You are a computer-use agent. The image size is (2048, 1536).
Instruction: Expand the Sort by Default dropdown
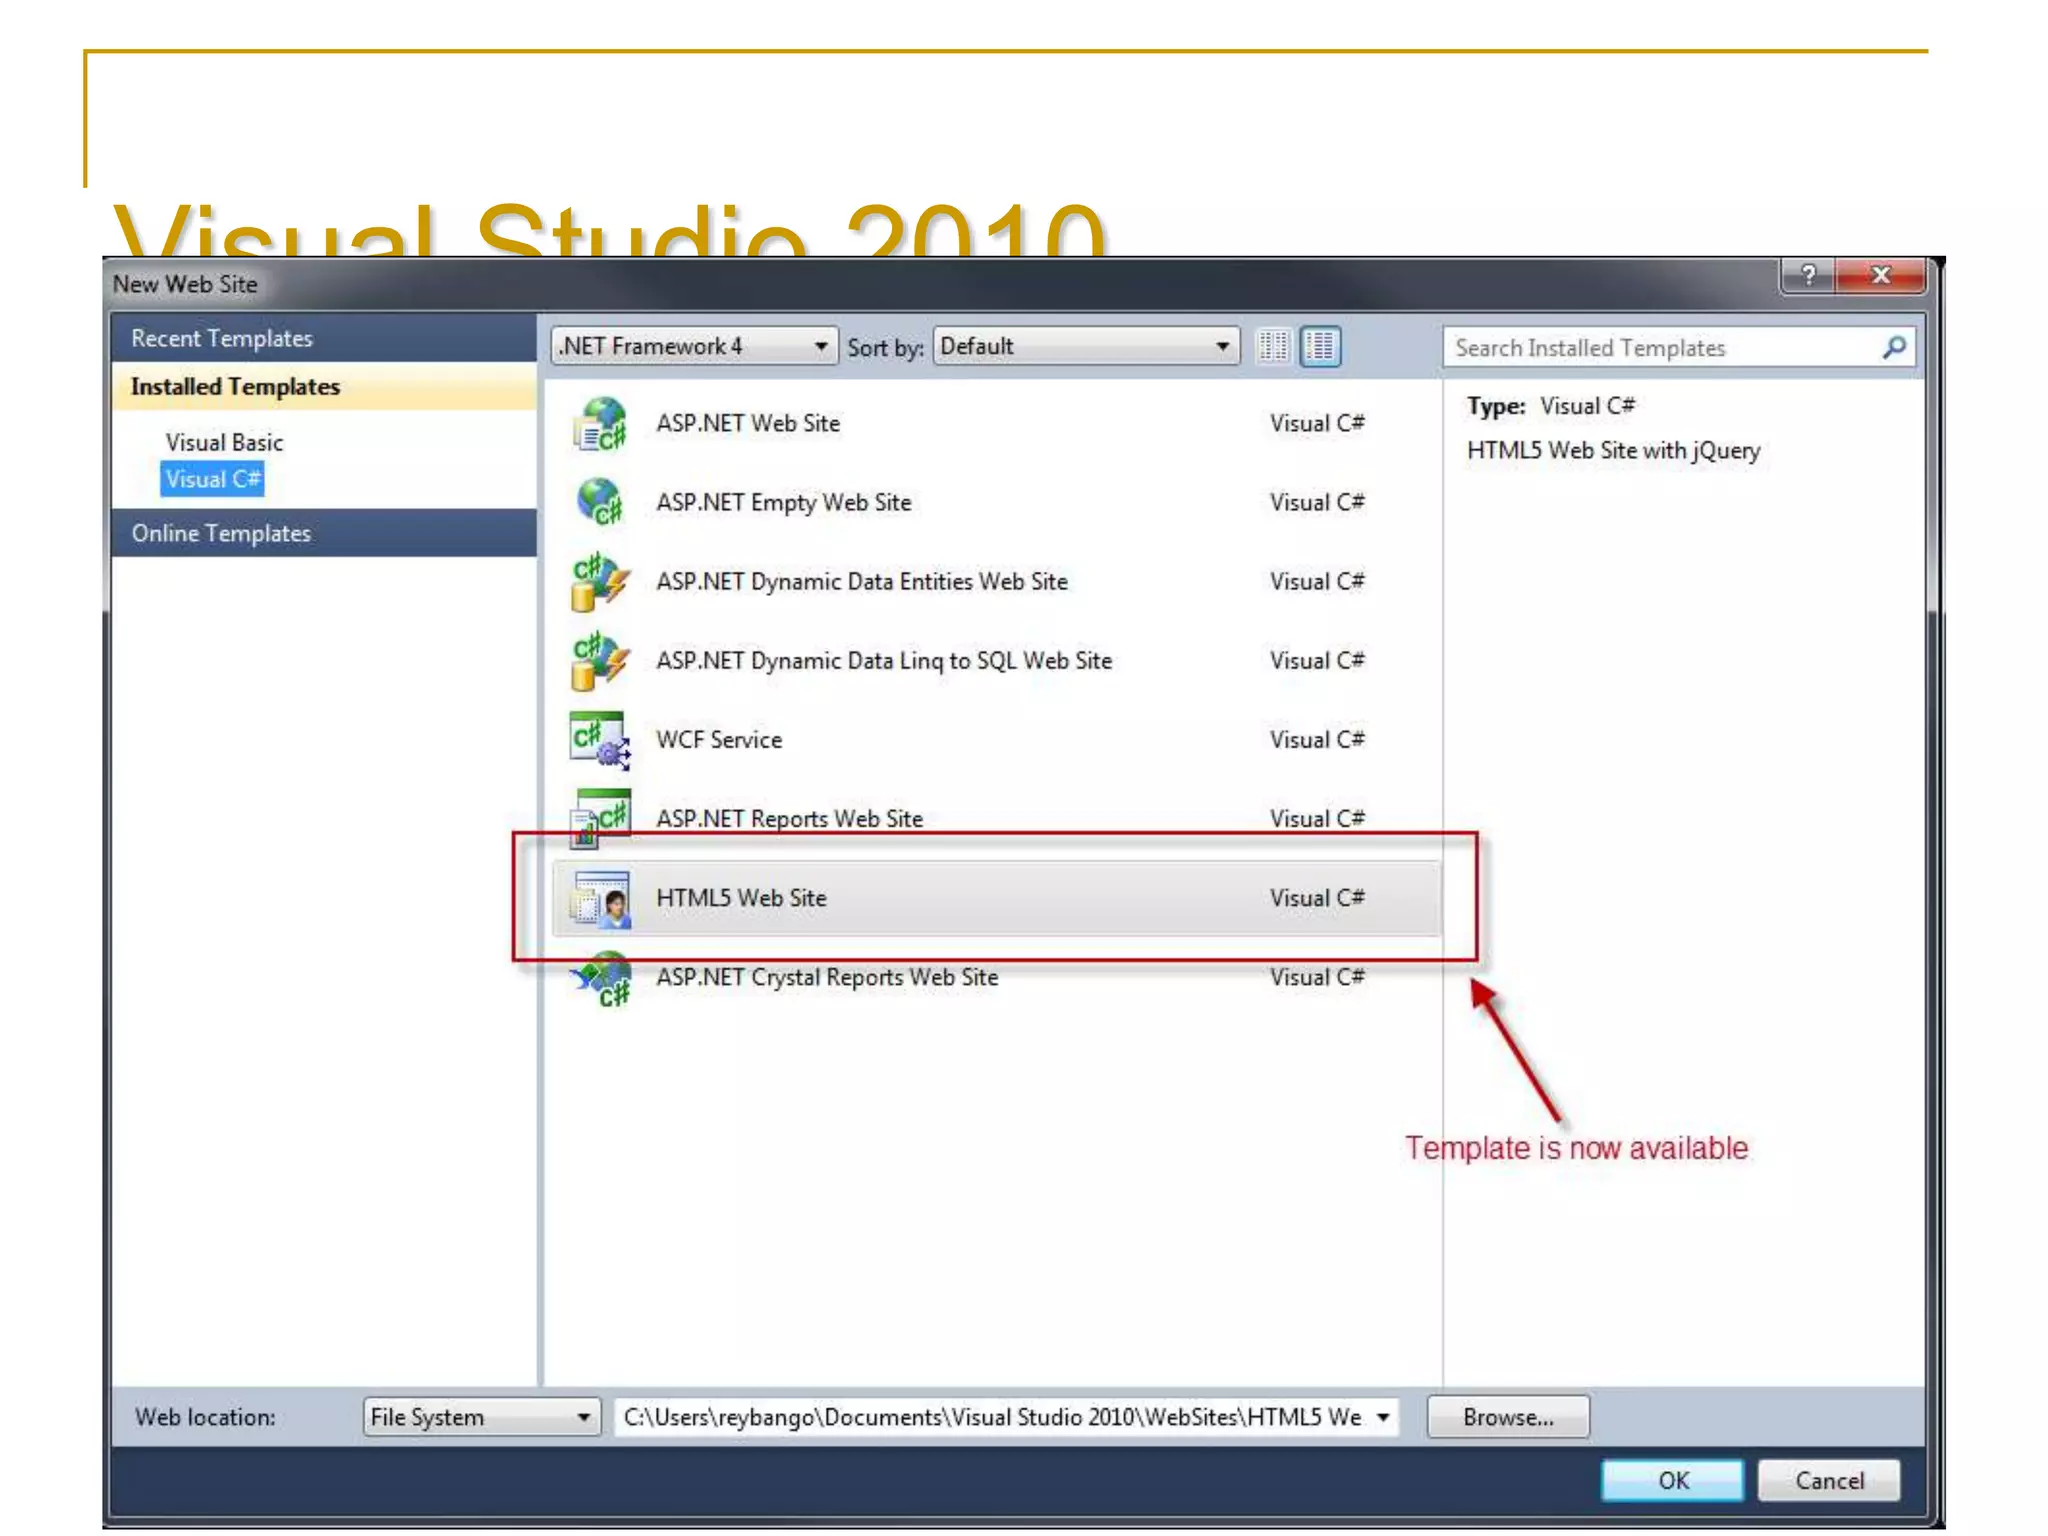(x=1086, y=347)
